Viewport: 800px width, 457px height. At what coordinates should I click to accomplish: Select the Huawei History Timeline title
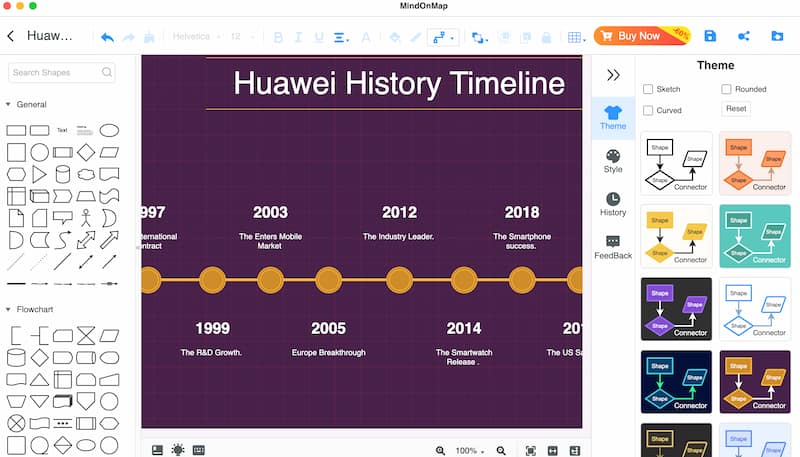click(399, 83)
